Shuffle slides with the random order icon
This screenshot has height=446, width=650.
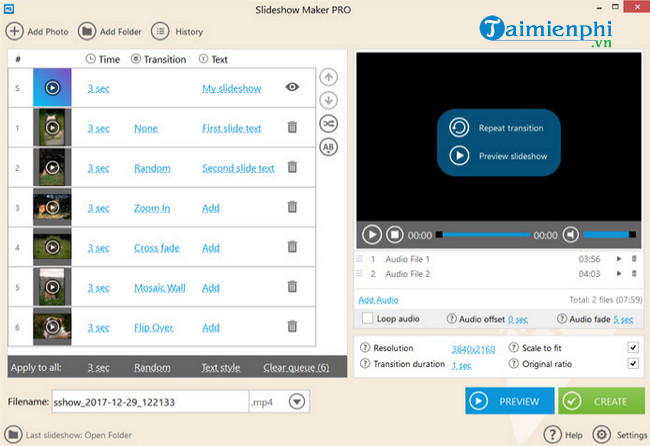328,123
